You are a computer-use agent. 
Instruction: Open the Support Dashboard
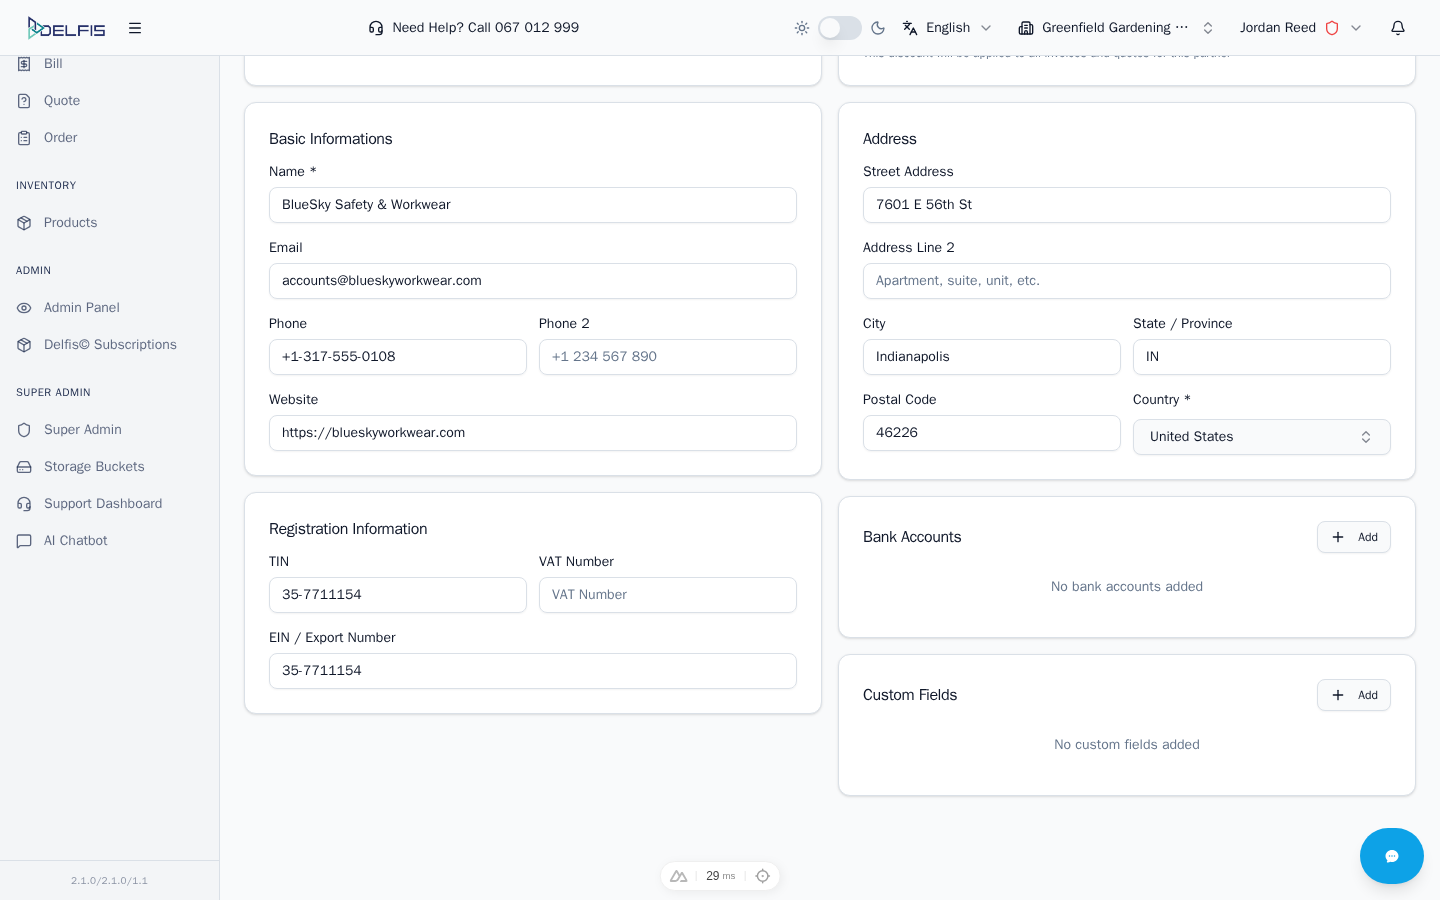pos(103,504)
